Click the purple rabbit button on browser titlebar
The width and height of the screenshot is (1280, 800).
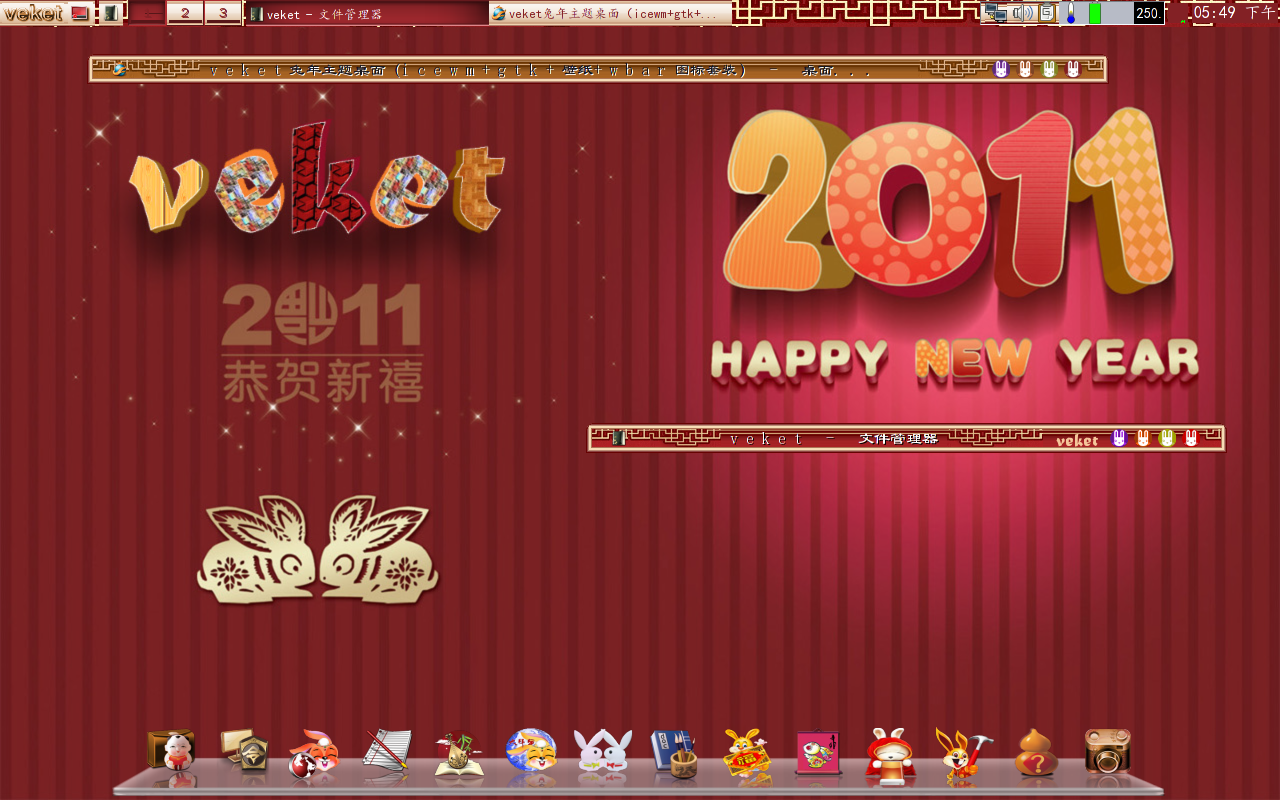(1001, 69)
